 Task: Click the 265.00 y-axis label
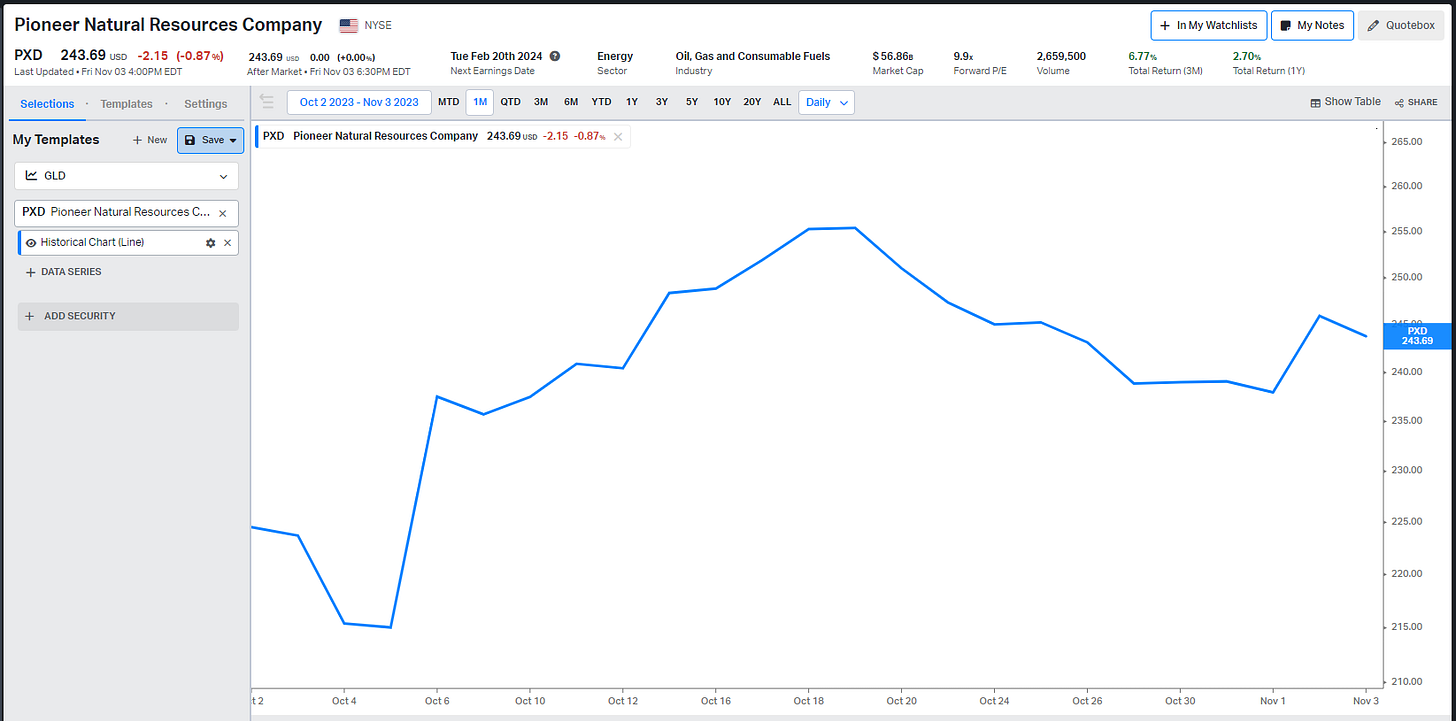(1406, 143)
